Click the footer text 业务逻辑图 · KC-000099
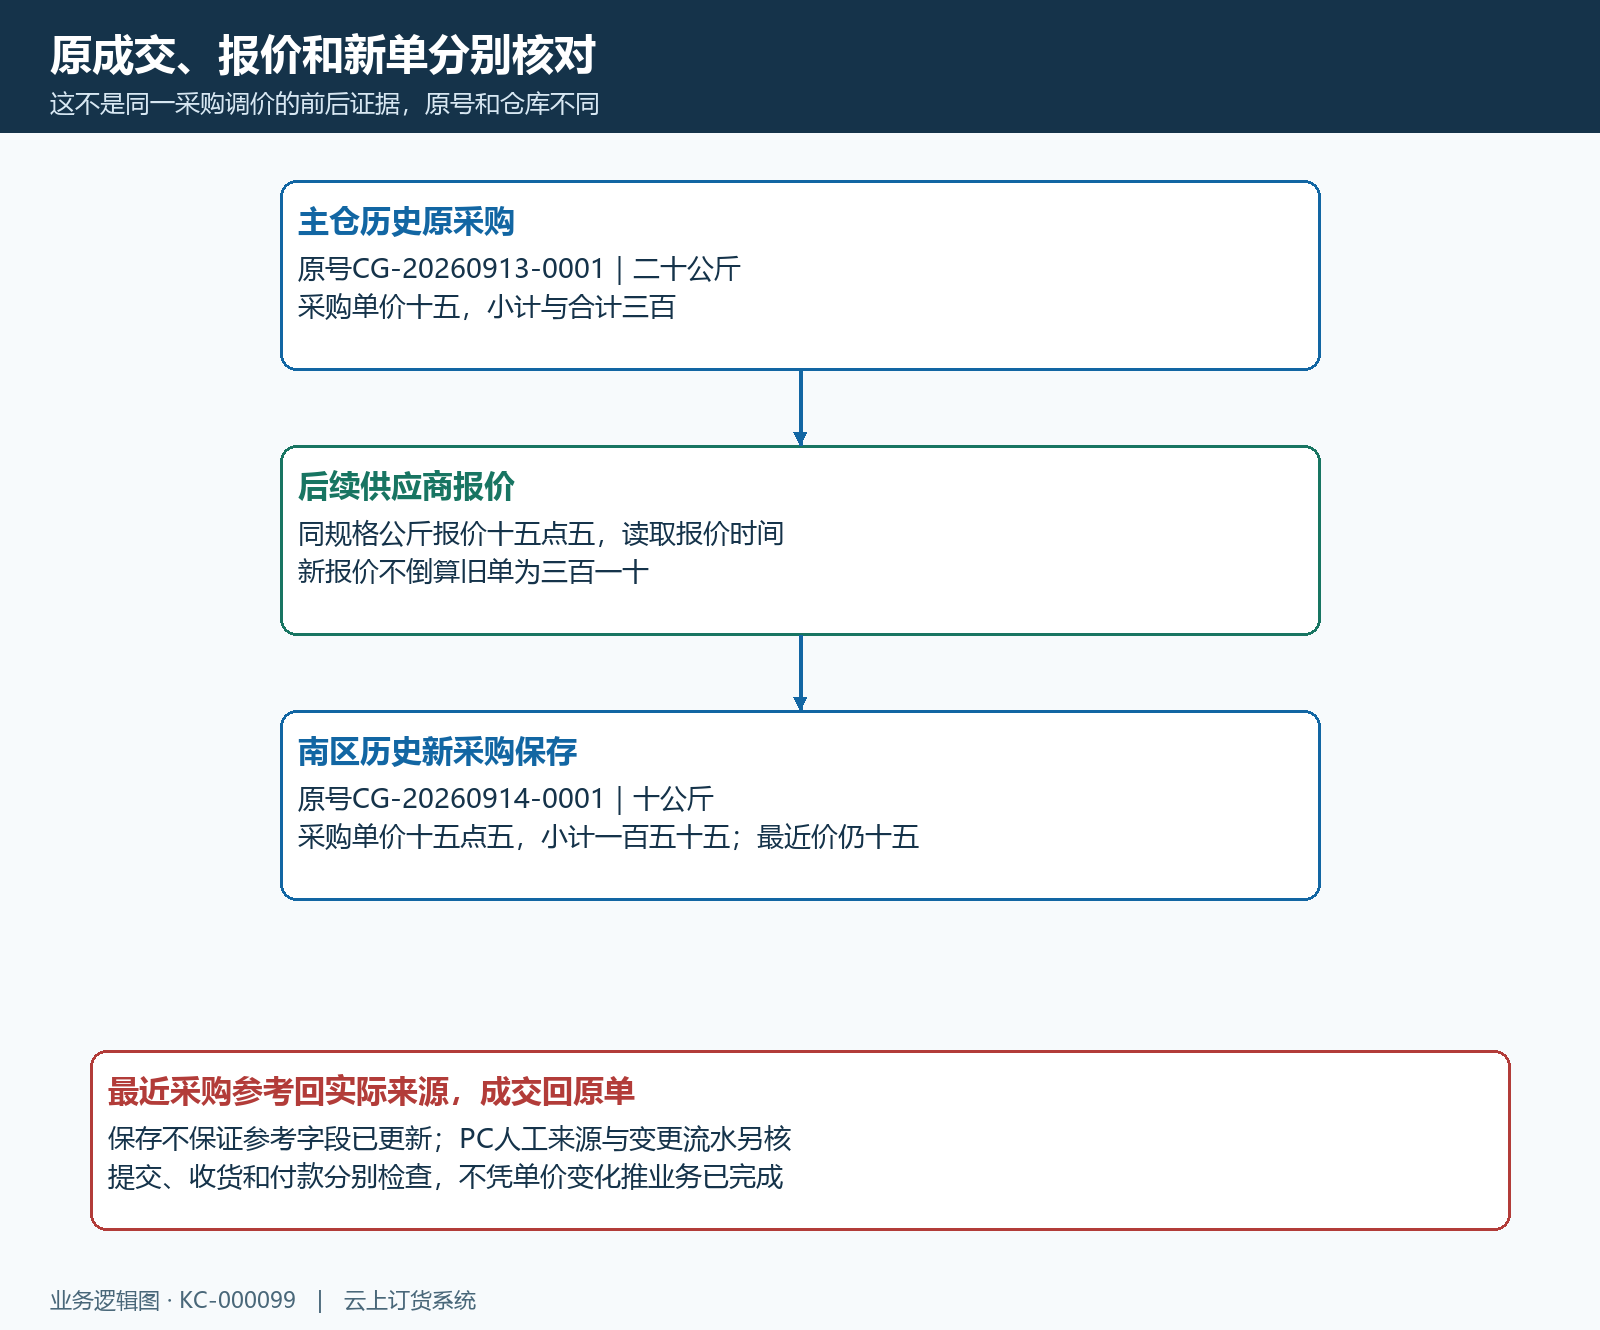1600x1330 pixels. point(173,1300)
